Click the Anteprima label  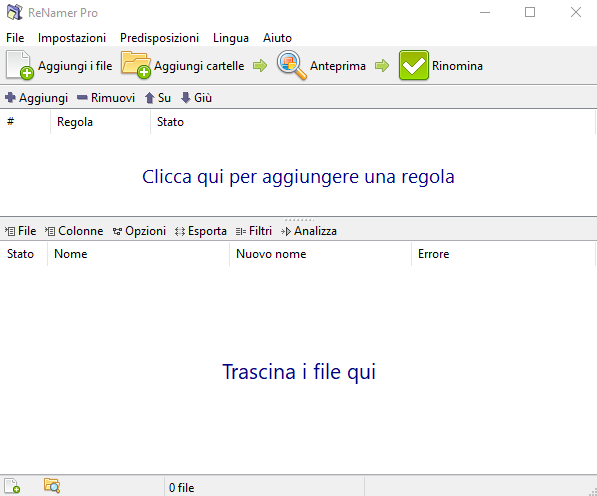(x=338, y=66)
